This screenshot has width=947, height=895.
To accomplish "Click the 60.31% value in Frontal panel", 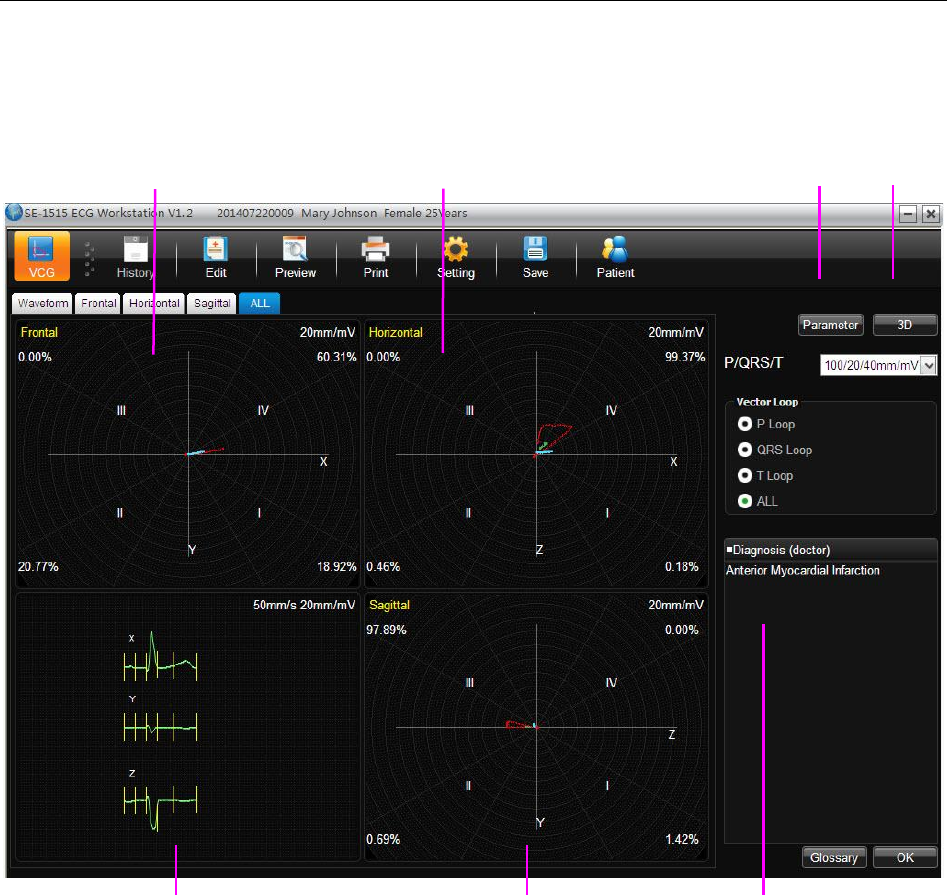I will [336, 357].
